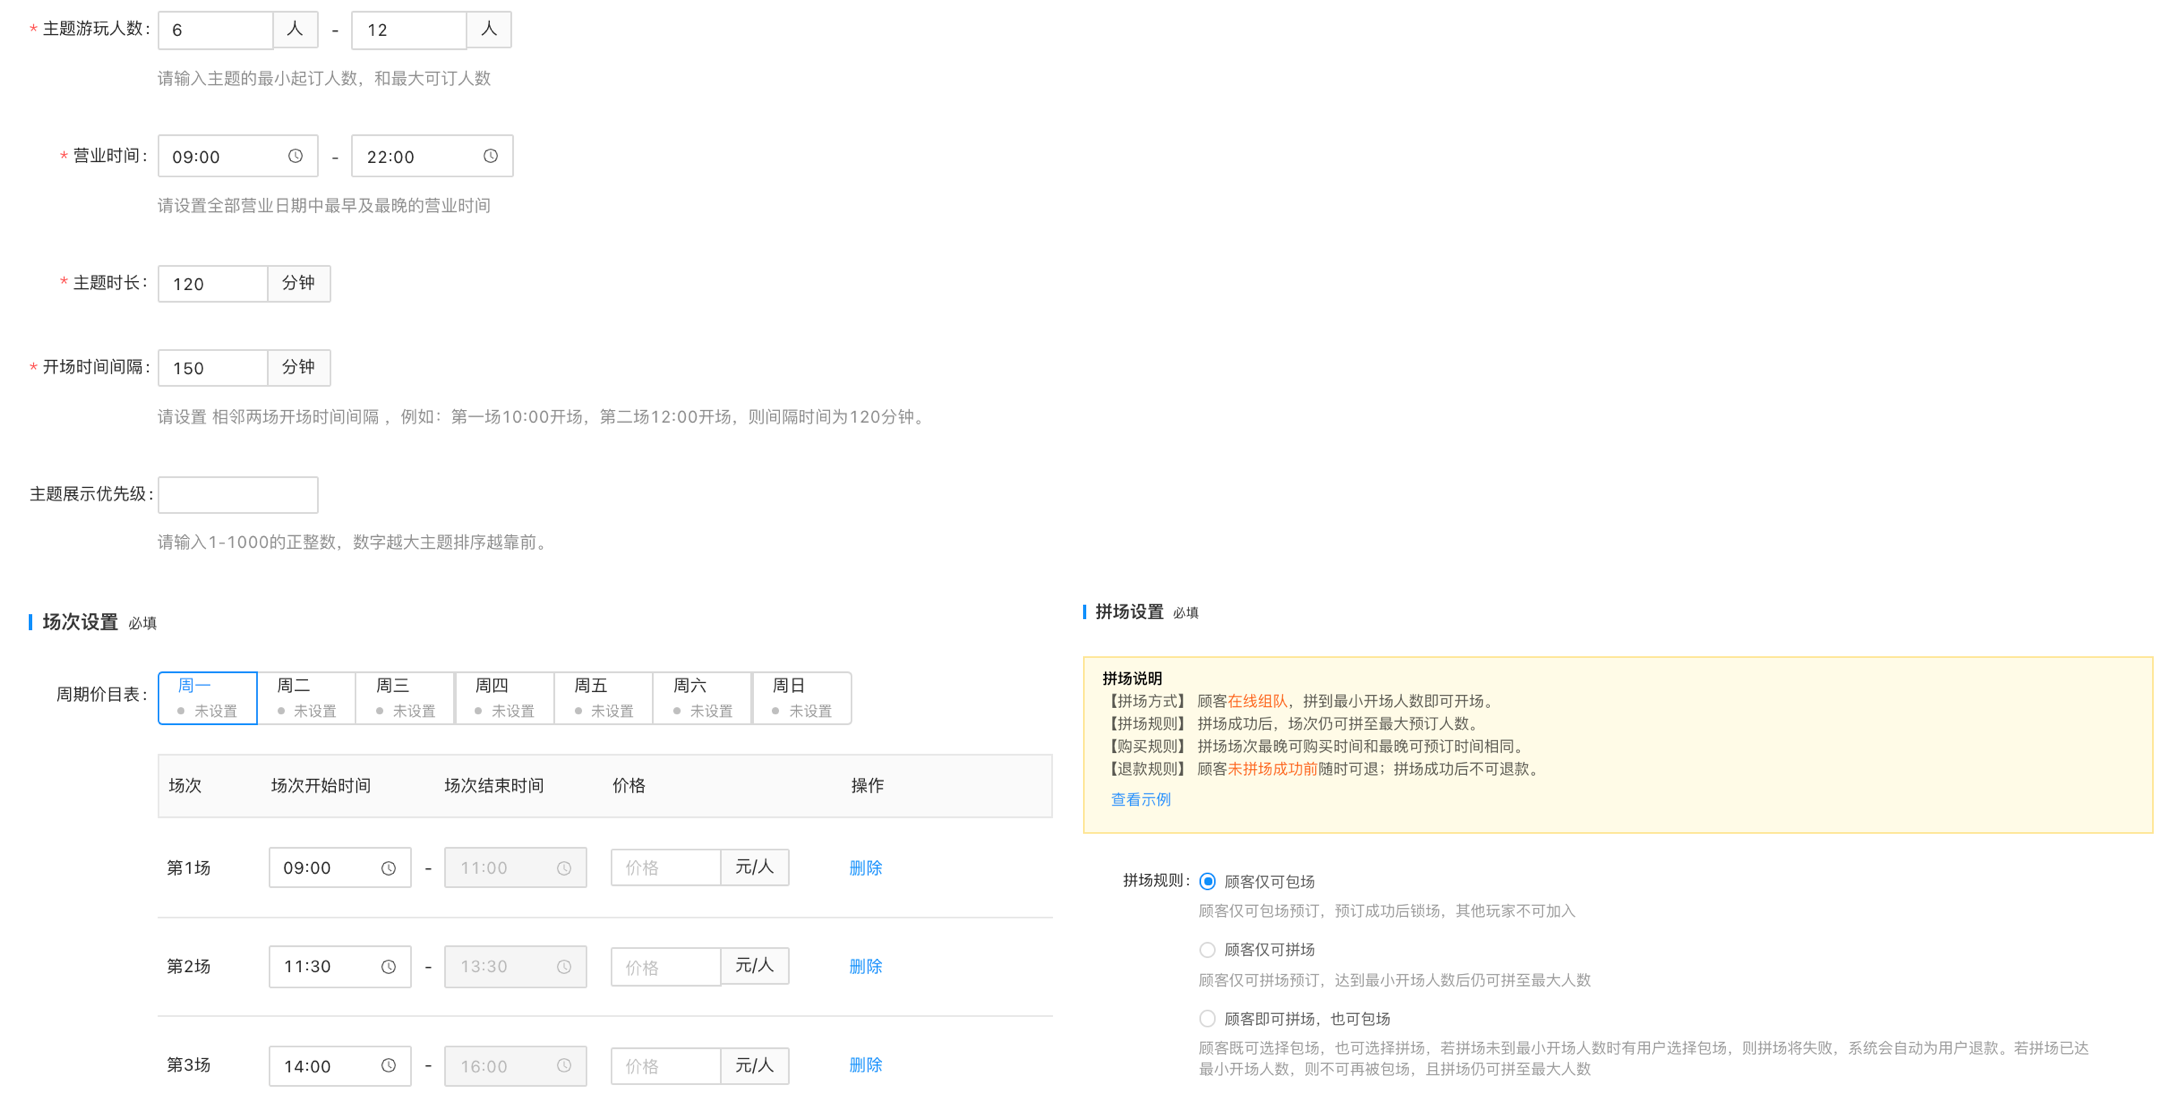The width and height of the screenshot is (2170, 1094).
Task: Select 顾客仅可包场 radio option
Action: point(1207,881)
